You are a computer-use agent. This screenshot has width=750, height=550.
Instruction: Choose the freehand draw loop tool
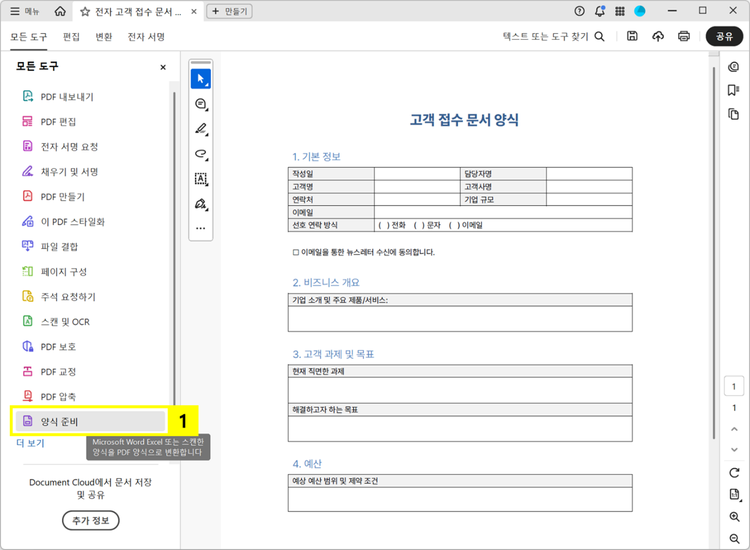201,154
